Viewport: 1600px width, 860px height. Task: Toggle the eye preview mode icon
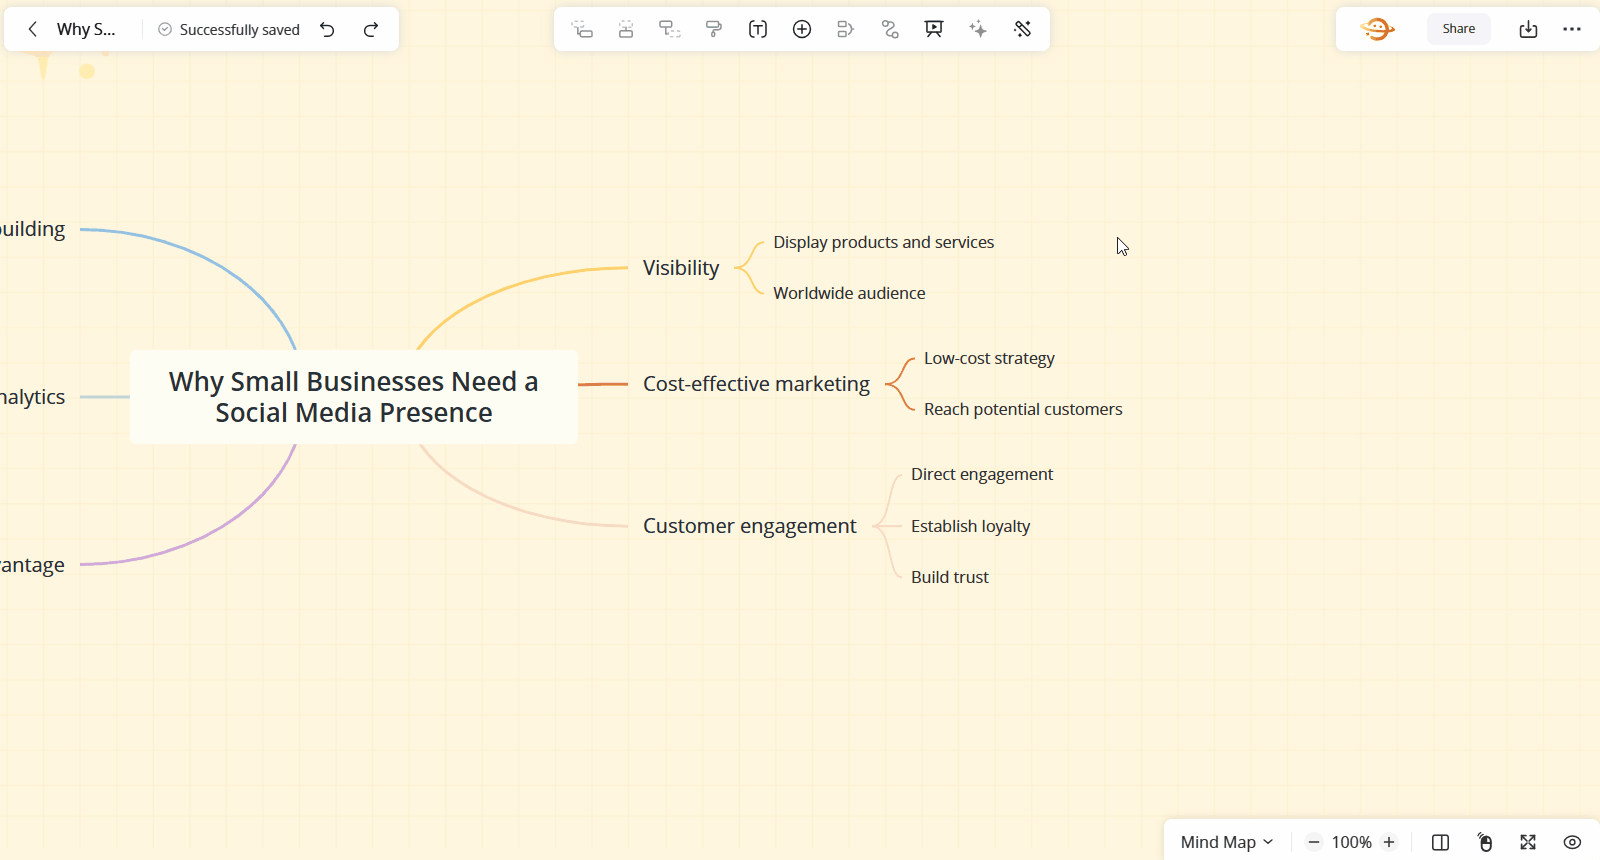(x=1572, y=842)
